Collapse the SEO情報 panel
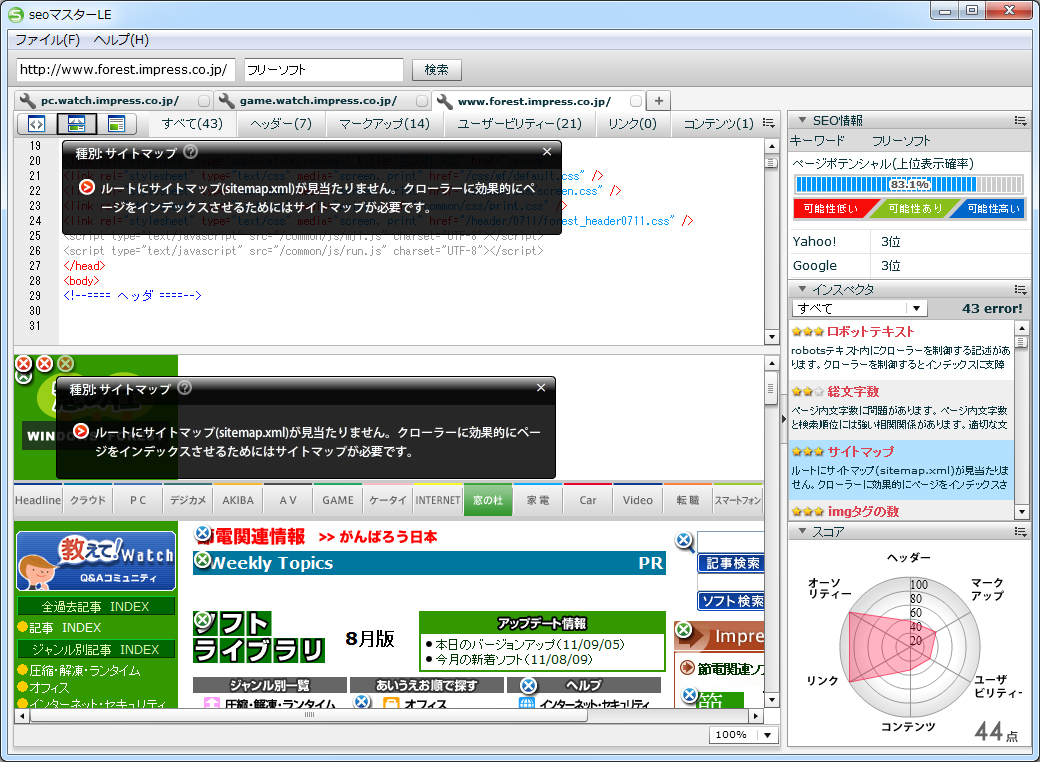The height and width of the screenshot is (762, 1040). point(799,121)
